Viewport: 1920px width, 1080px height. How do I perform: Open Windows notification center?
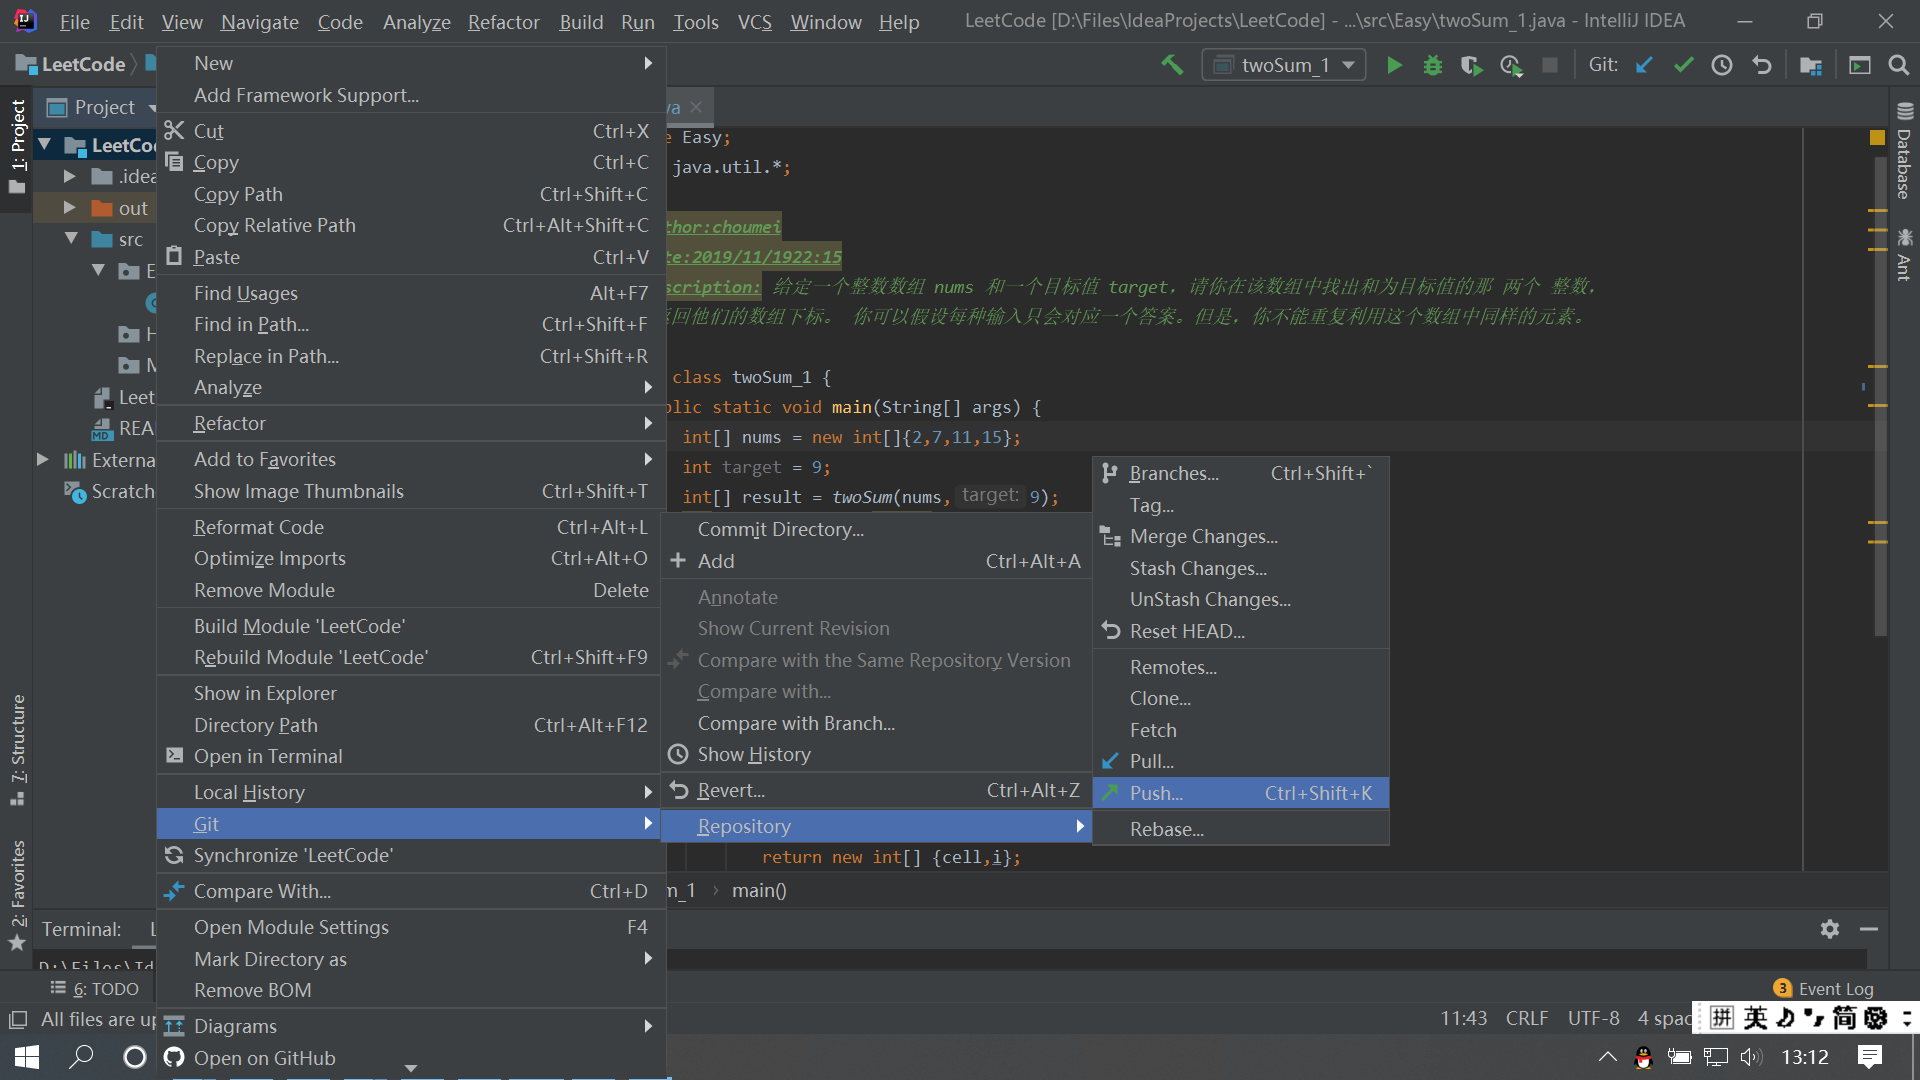[1869, 1057]
